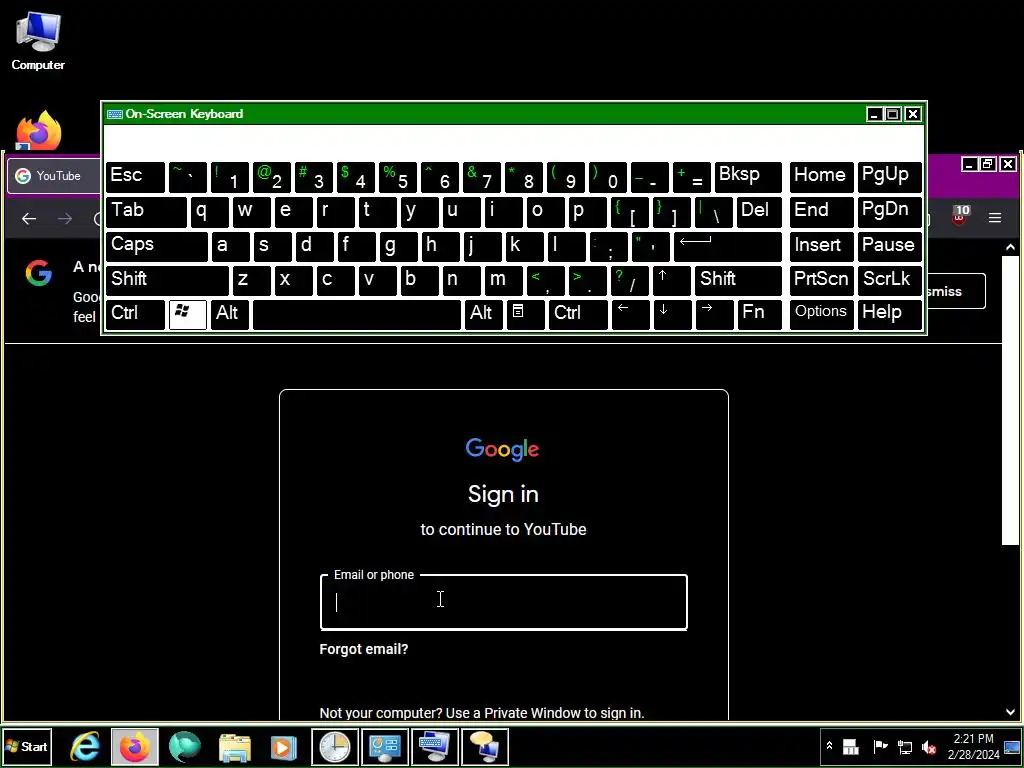Select the YouTube tab in Firefox
Viewport: 1024px width, 768px height.
coord(54,176)
